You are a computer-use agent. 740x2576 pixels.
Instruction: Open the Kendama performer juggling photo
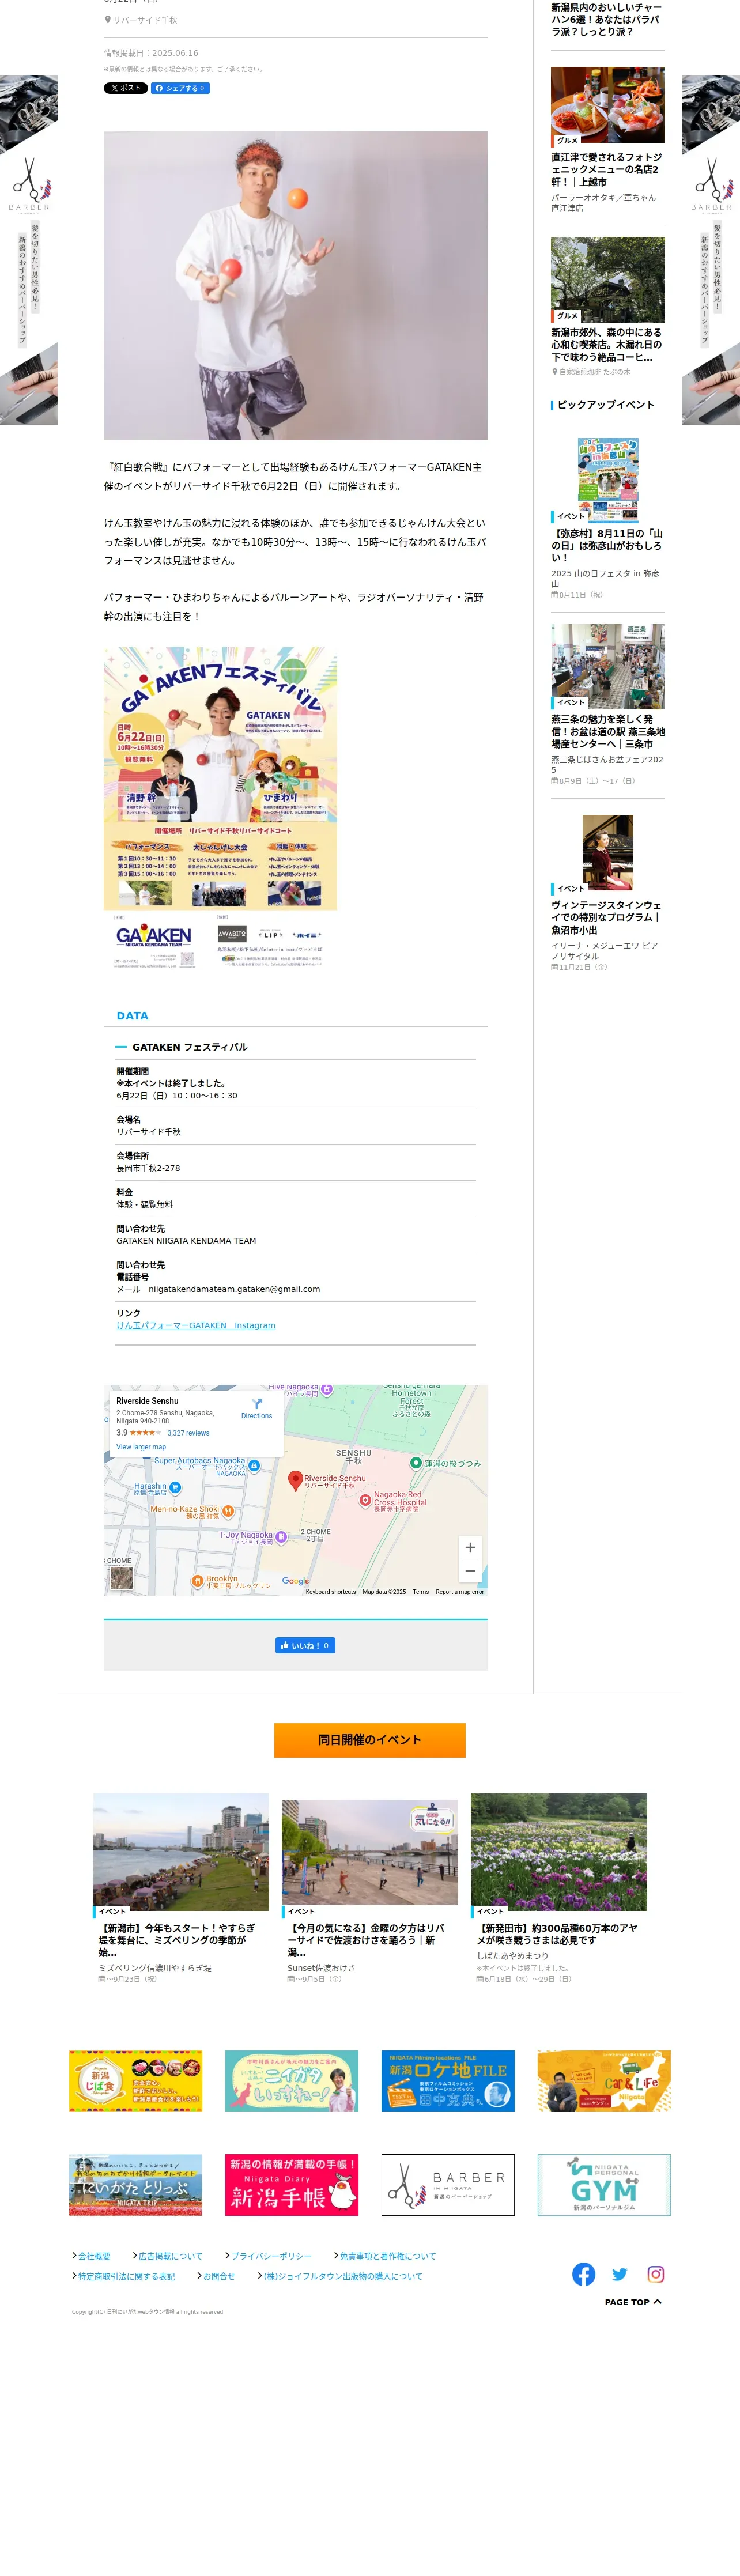click(x=295, y=285)
